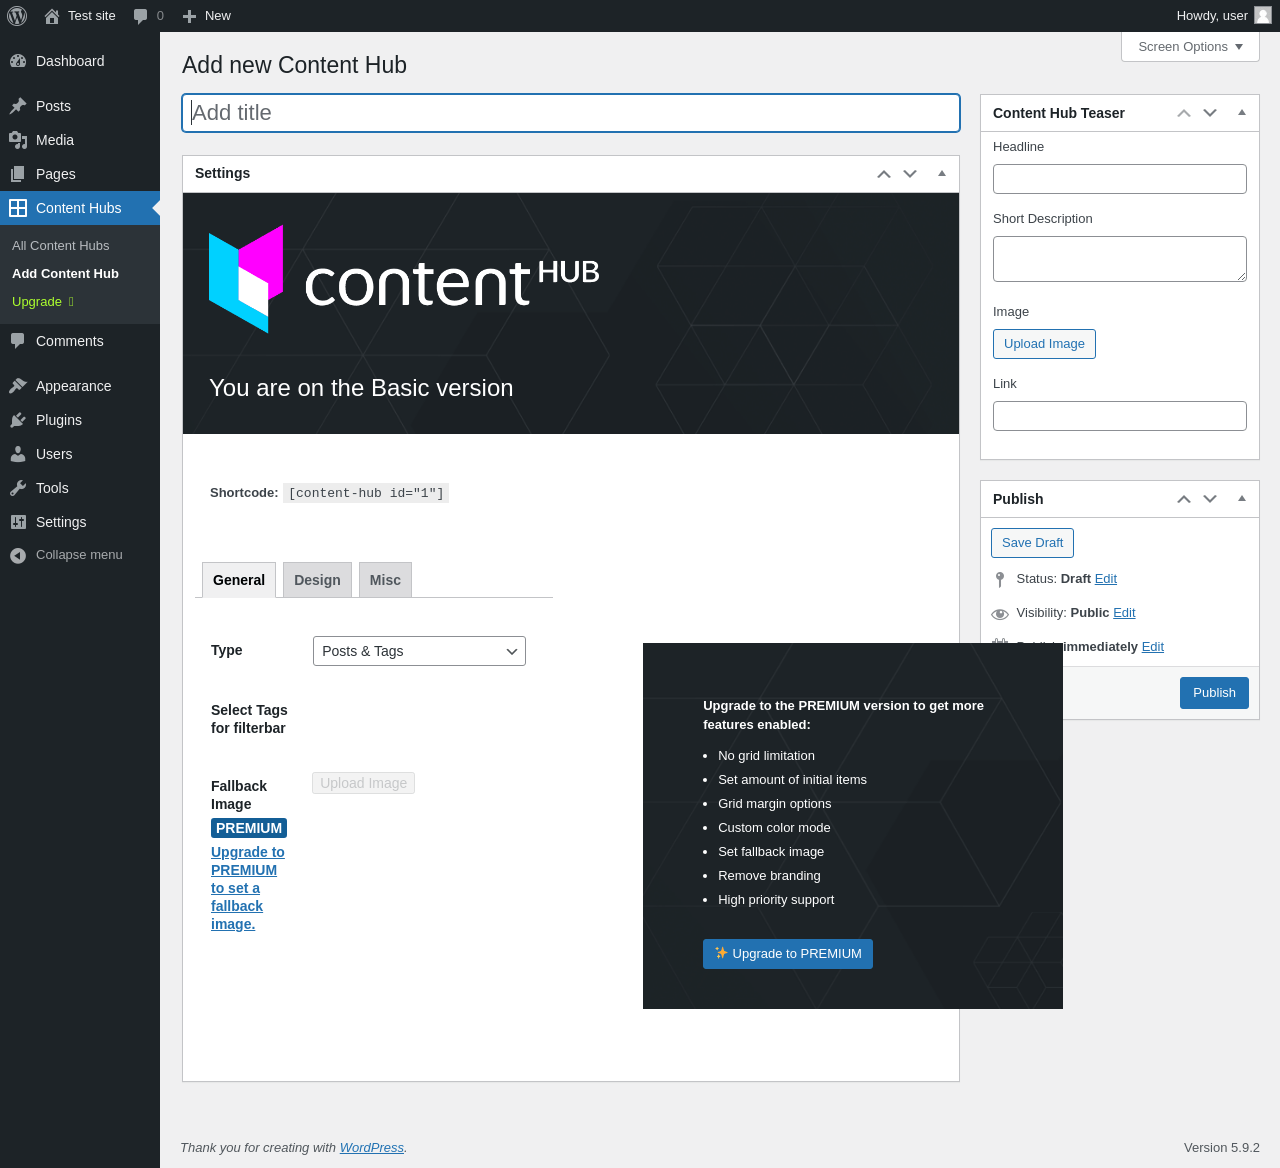This screenshot has height=1168, width=1280.
Task: Collapse the Content Hub Teaser panel
Action: pyautogui.click(x=1242, y=112)
